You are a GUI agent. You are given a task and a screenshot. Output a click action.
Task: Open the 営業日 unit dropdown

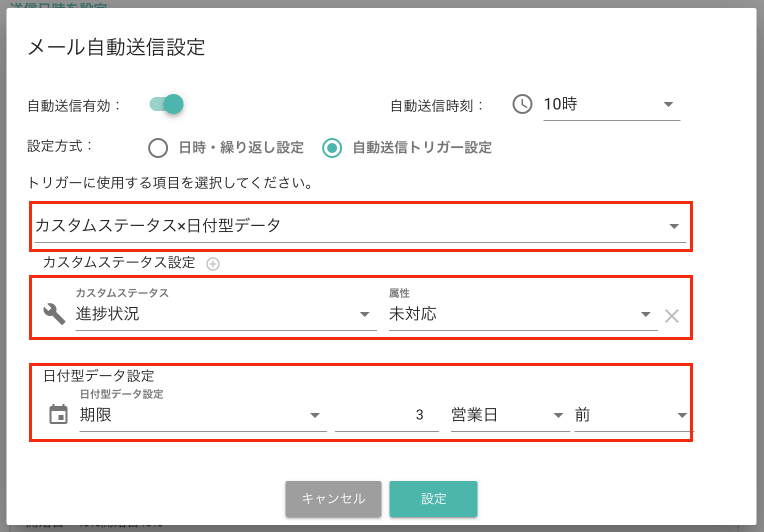(x=510, y=415)
